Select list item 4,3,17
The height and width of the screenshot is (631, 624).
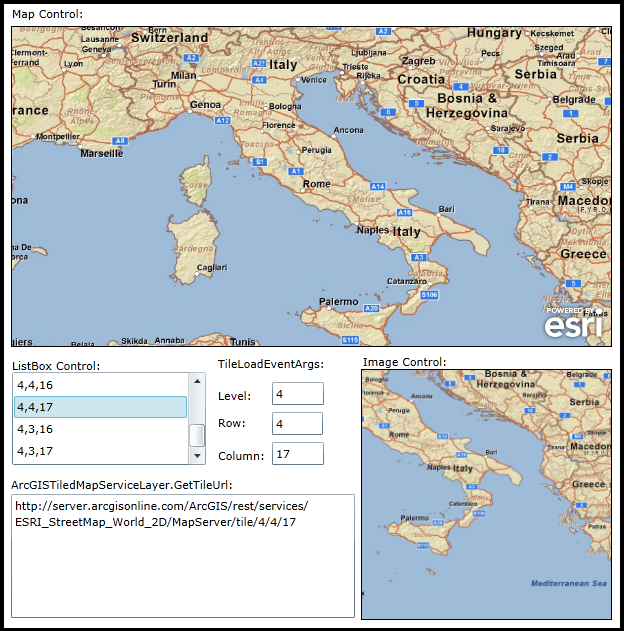point(101,451)
